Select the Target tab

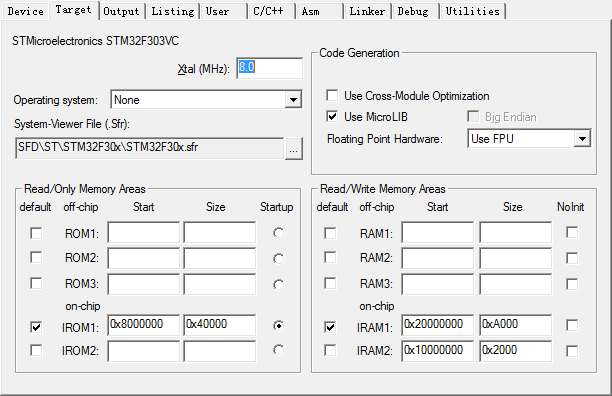(x=73, y=10)
